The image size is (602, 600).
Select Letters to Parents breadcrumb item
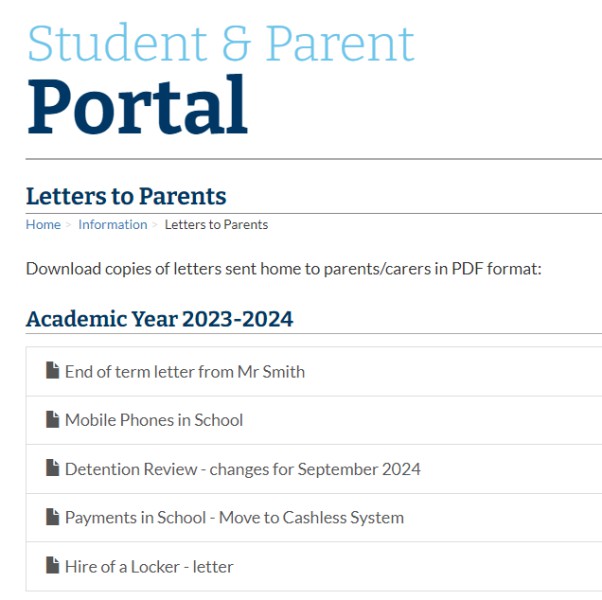click(216, 225)
